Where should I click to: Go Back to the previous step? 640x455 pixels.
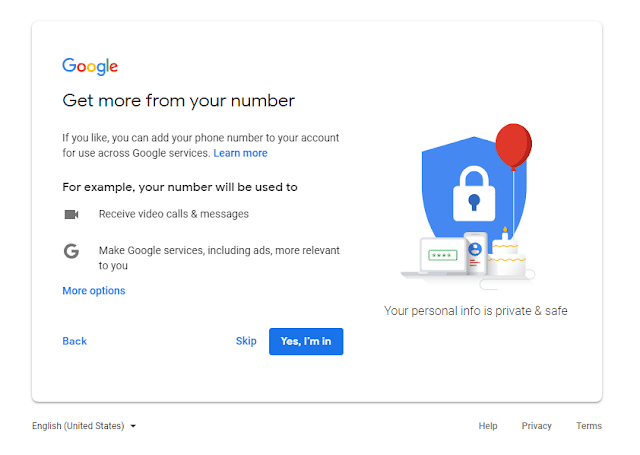click(75, 341)
